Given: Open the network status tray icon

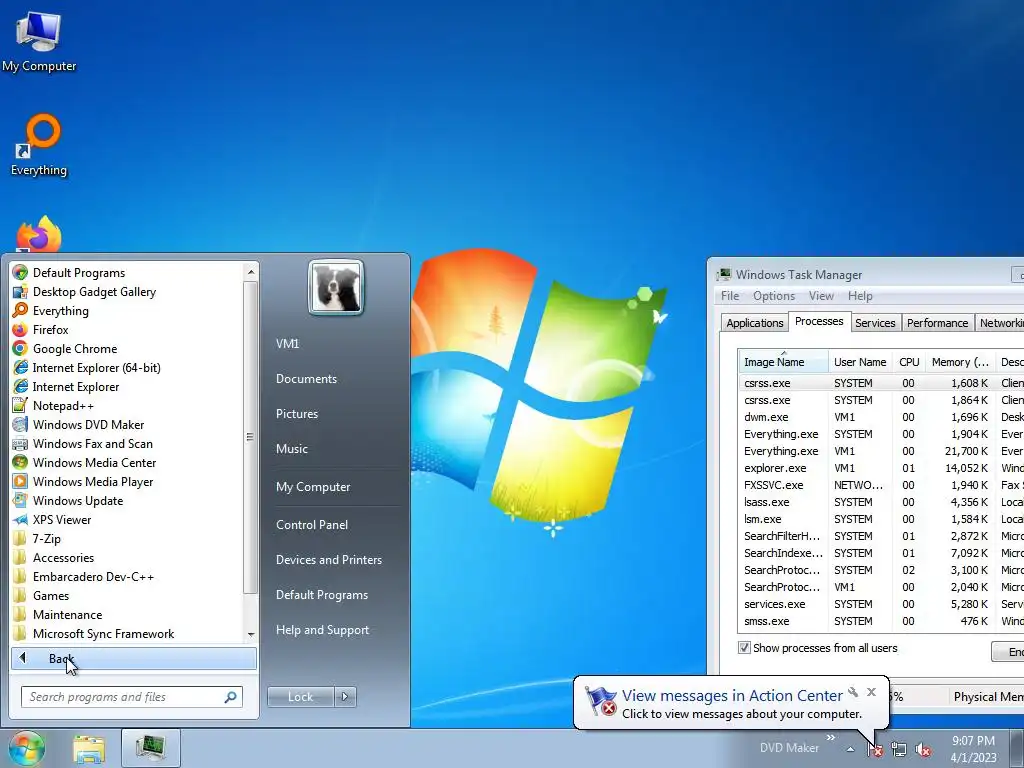Looking at the screenshot, I should click(899, 750).
